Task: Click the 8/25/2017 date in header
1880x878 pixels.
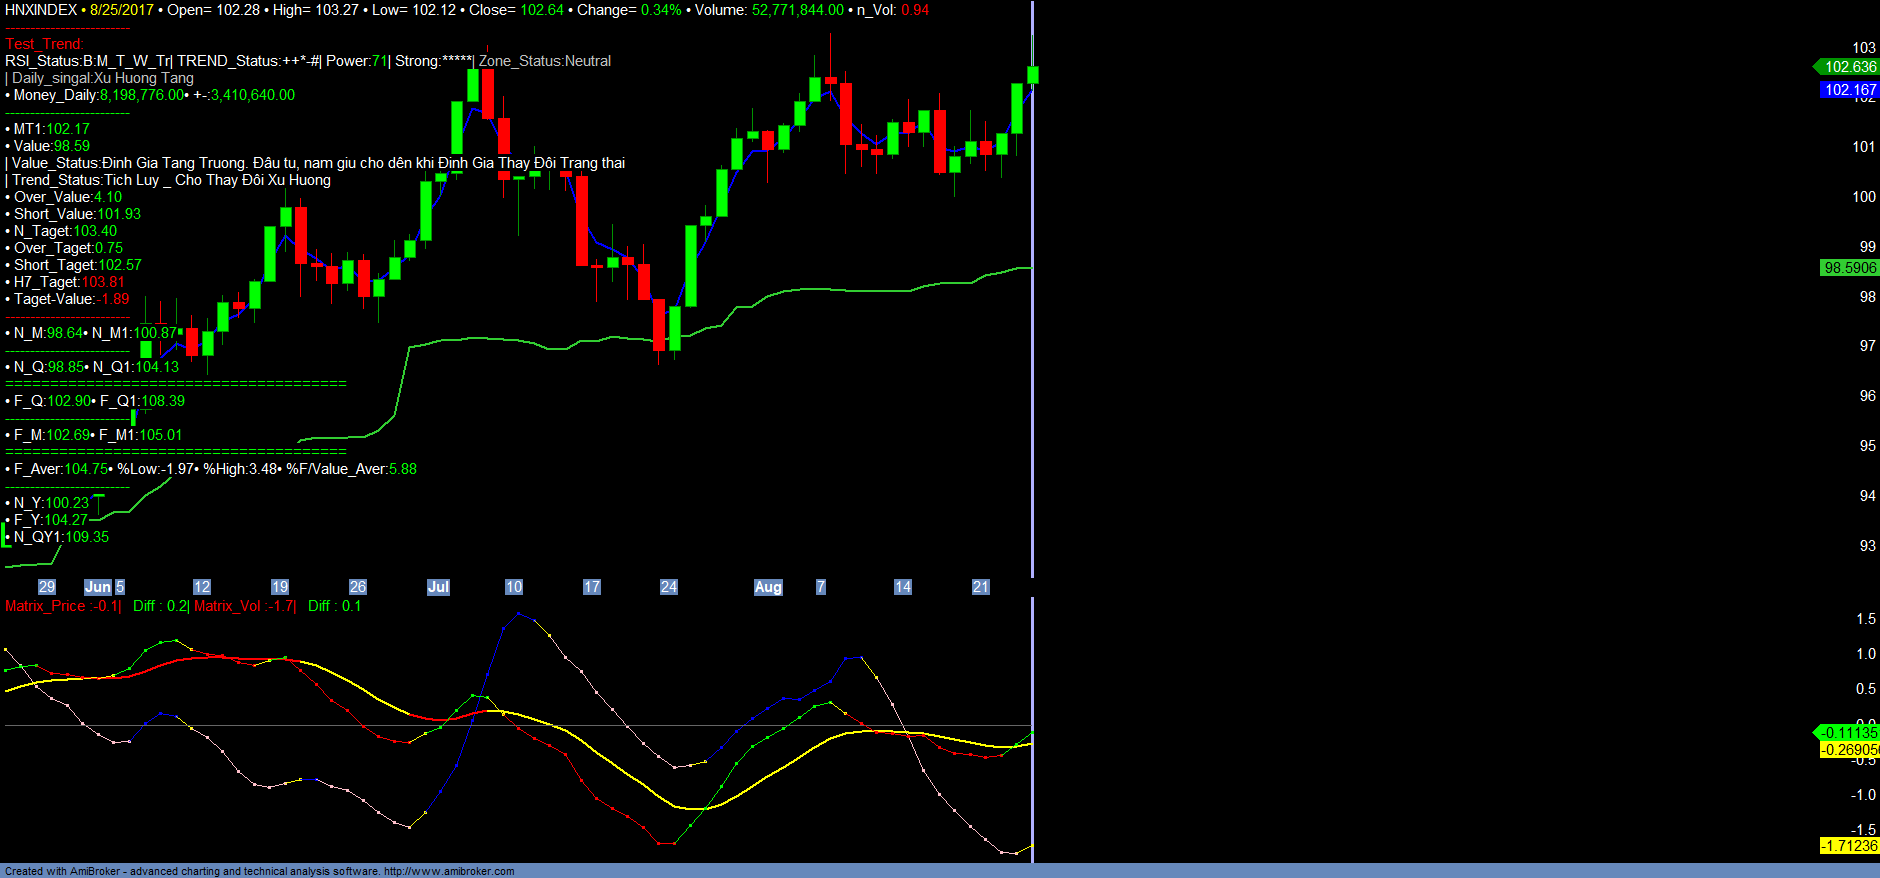Action: point(121,10)
